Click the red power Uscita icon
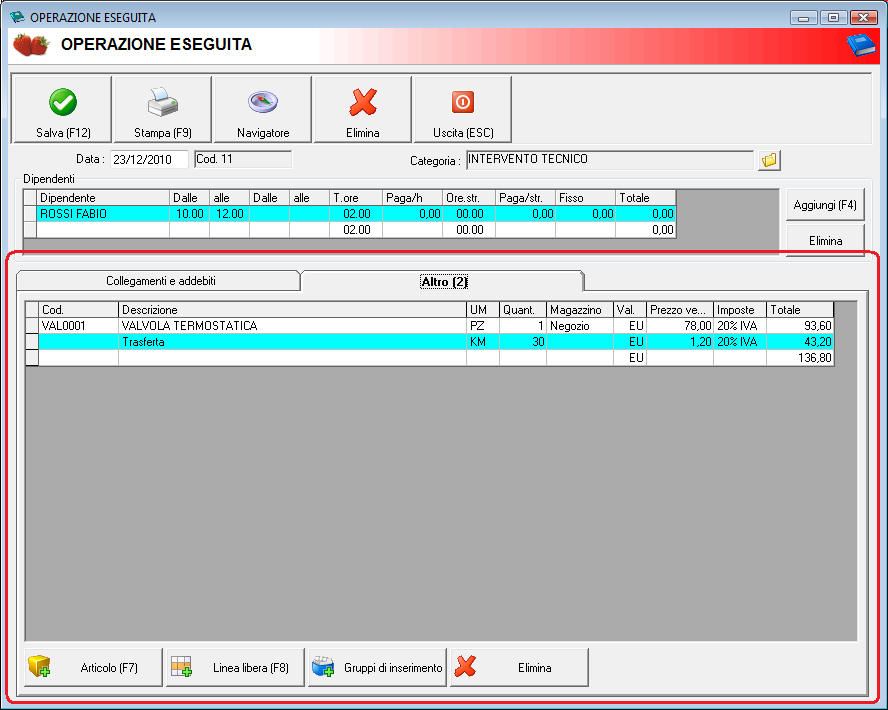The image size is (888, 710). (463, 102)
